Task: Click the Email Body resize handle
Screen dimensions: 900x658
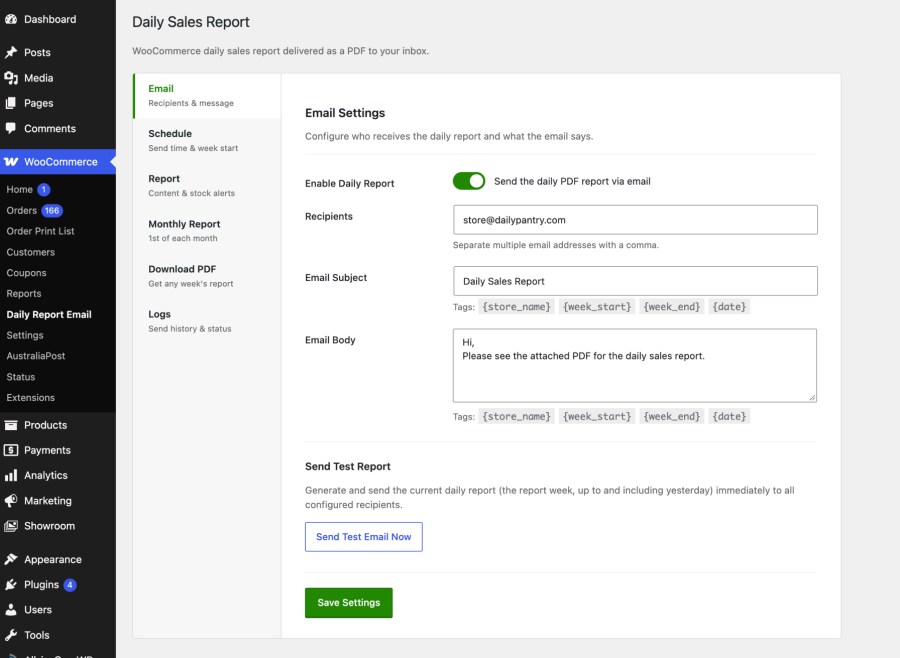Action: point(812,397)
